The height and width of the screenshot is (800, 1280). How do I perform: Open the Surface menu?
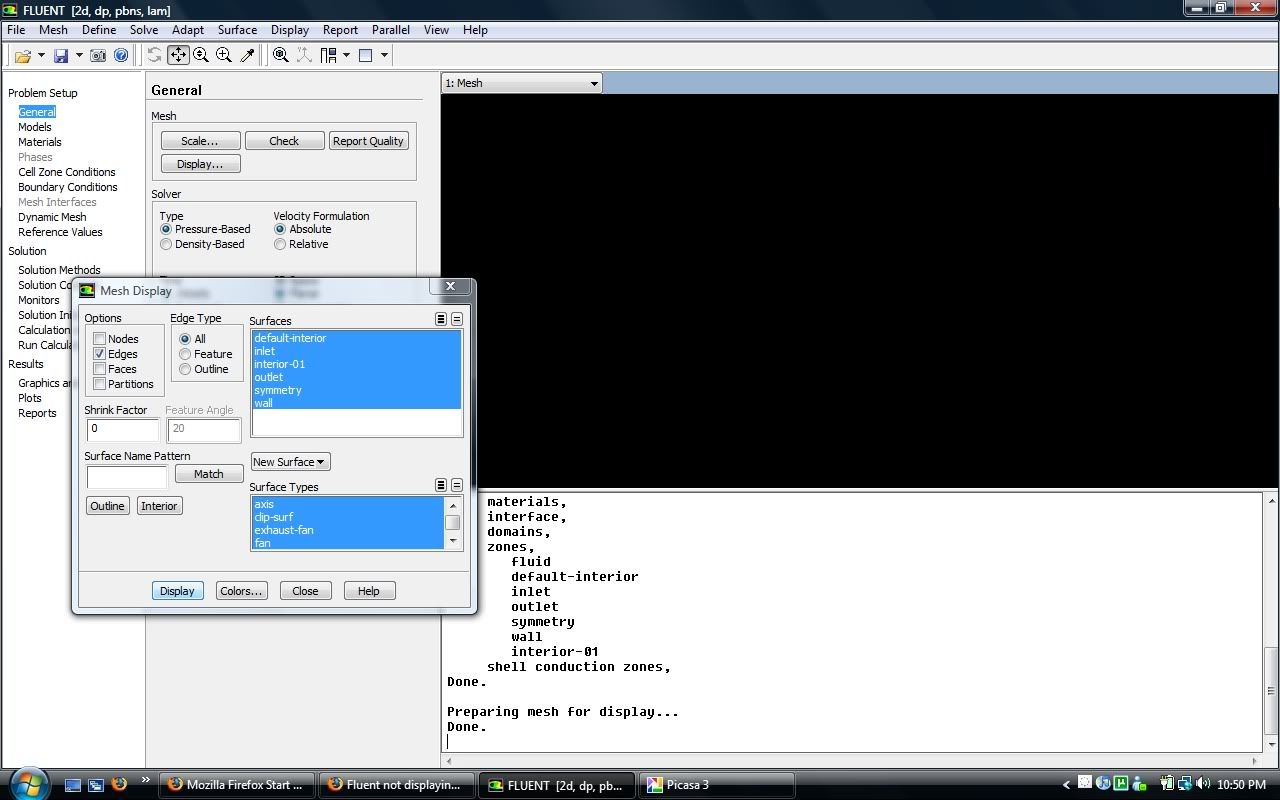tap(237, 30)
